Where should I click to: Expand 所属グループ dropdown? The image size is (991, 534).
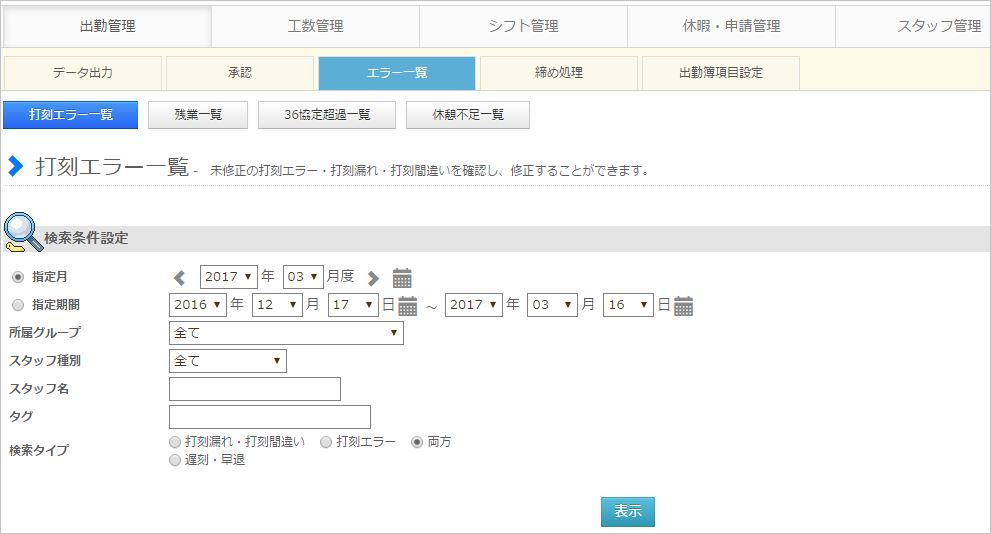point(286,333)
